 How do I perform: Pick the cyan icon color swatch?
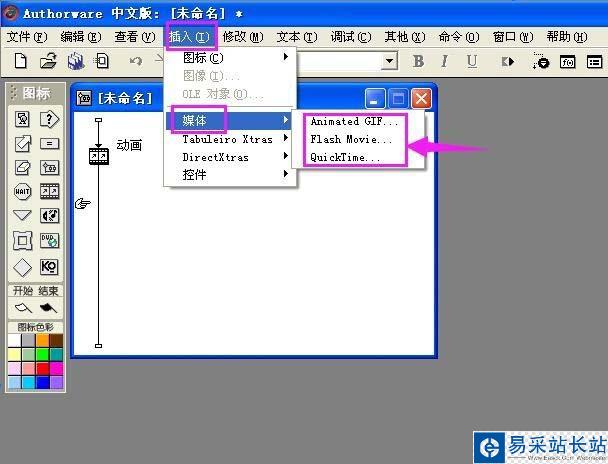(28, 383)
